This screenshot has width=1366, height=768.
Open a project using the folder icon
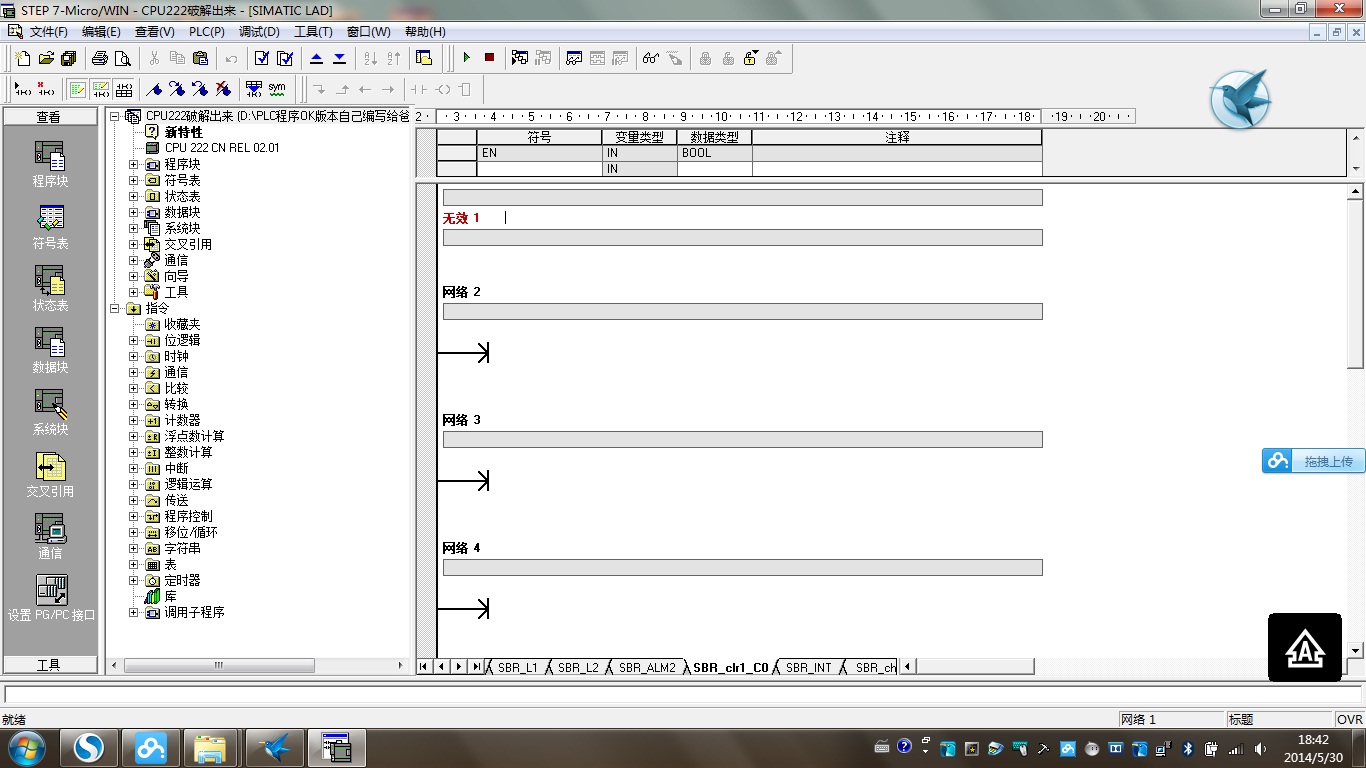[x=46, y=58]
